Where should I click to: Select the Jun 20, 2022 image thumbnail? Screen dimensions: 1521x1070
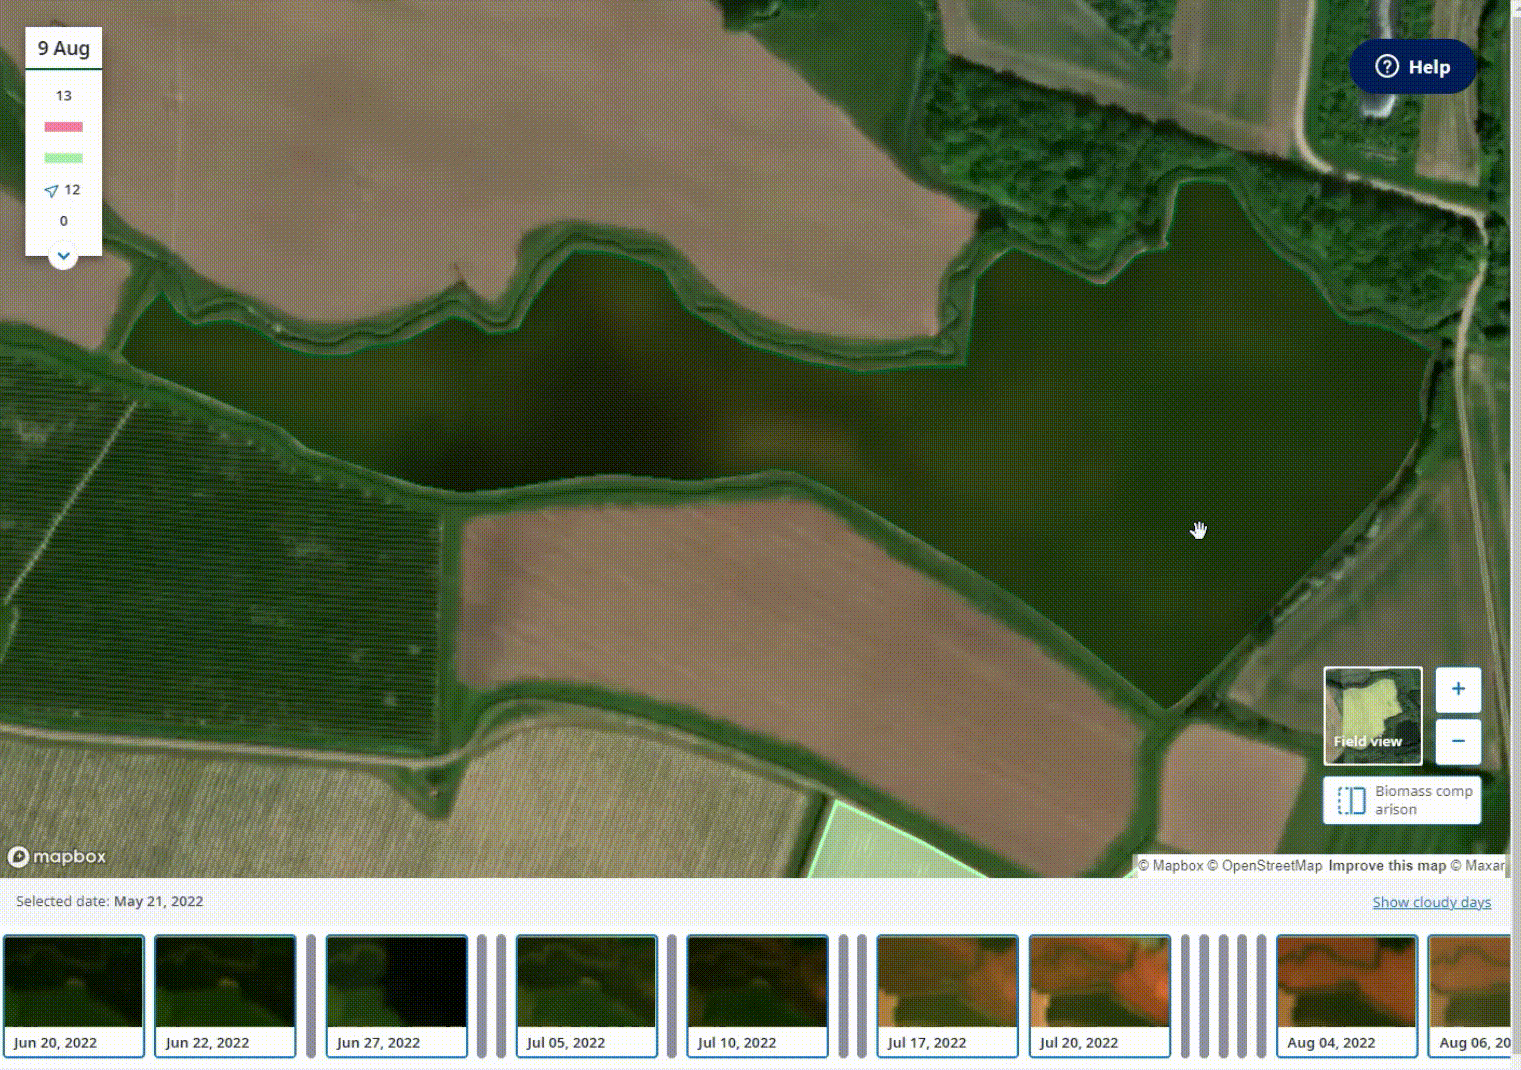click(73, 996)
